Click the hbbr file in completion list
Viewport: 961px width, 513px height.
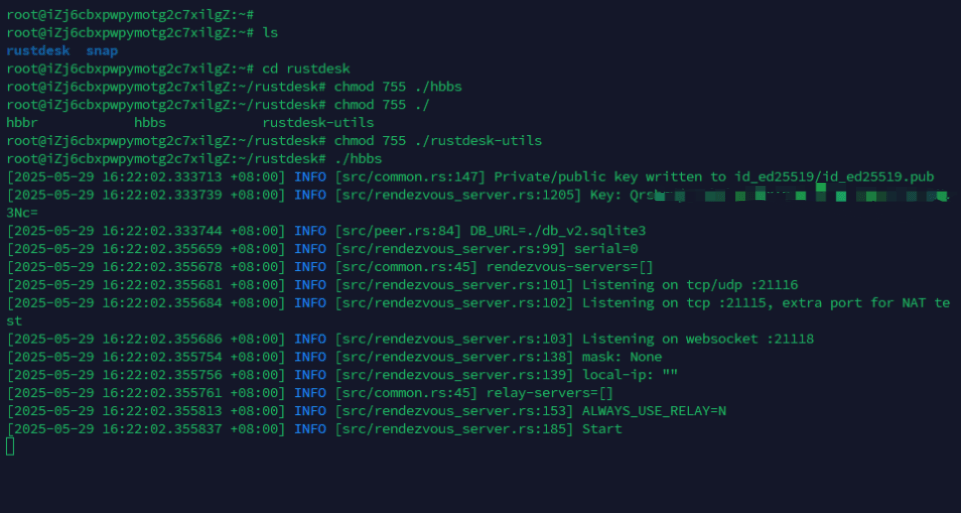(x=22, y=123)
